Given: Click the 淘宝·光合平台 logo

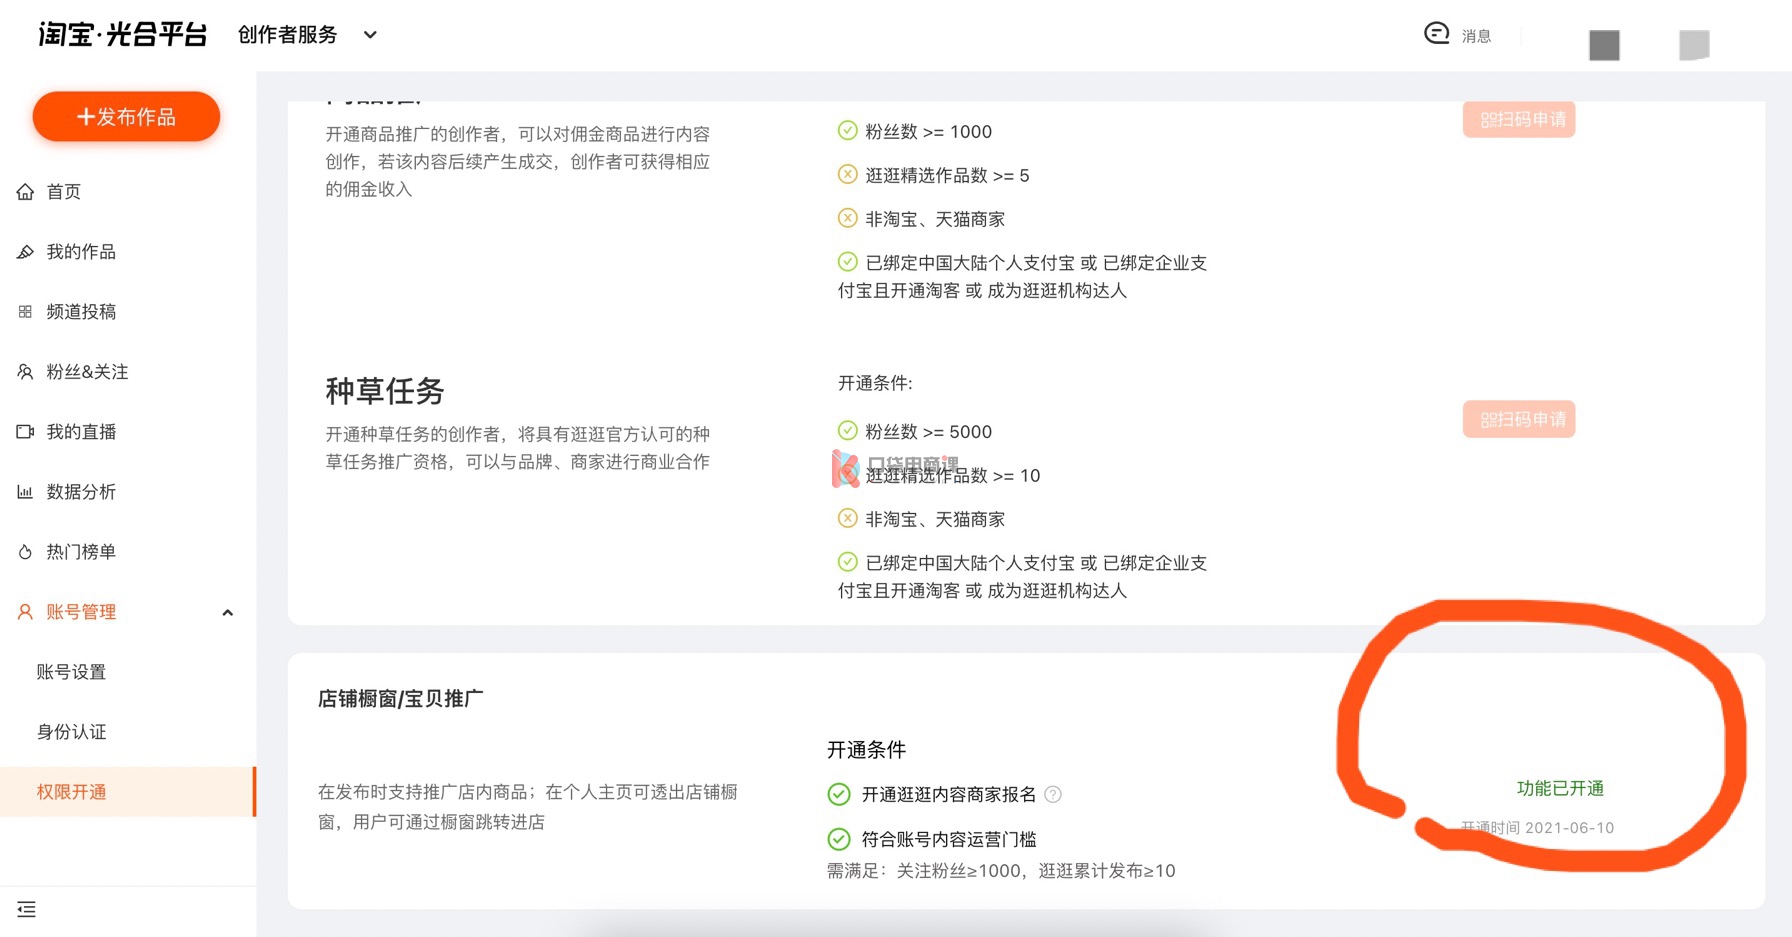Looking at the screenshot, I should [123, 35].
